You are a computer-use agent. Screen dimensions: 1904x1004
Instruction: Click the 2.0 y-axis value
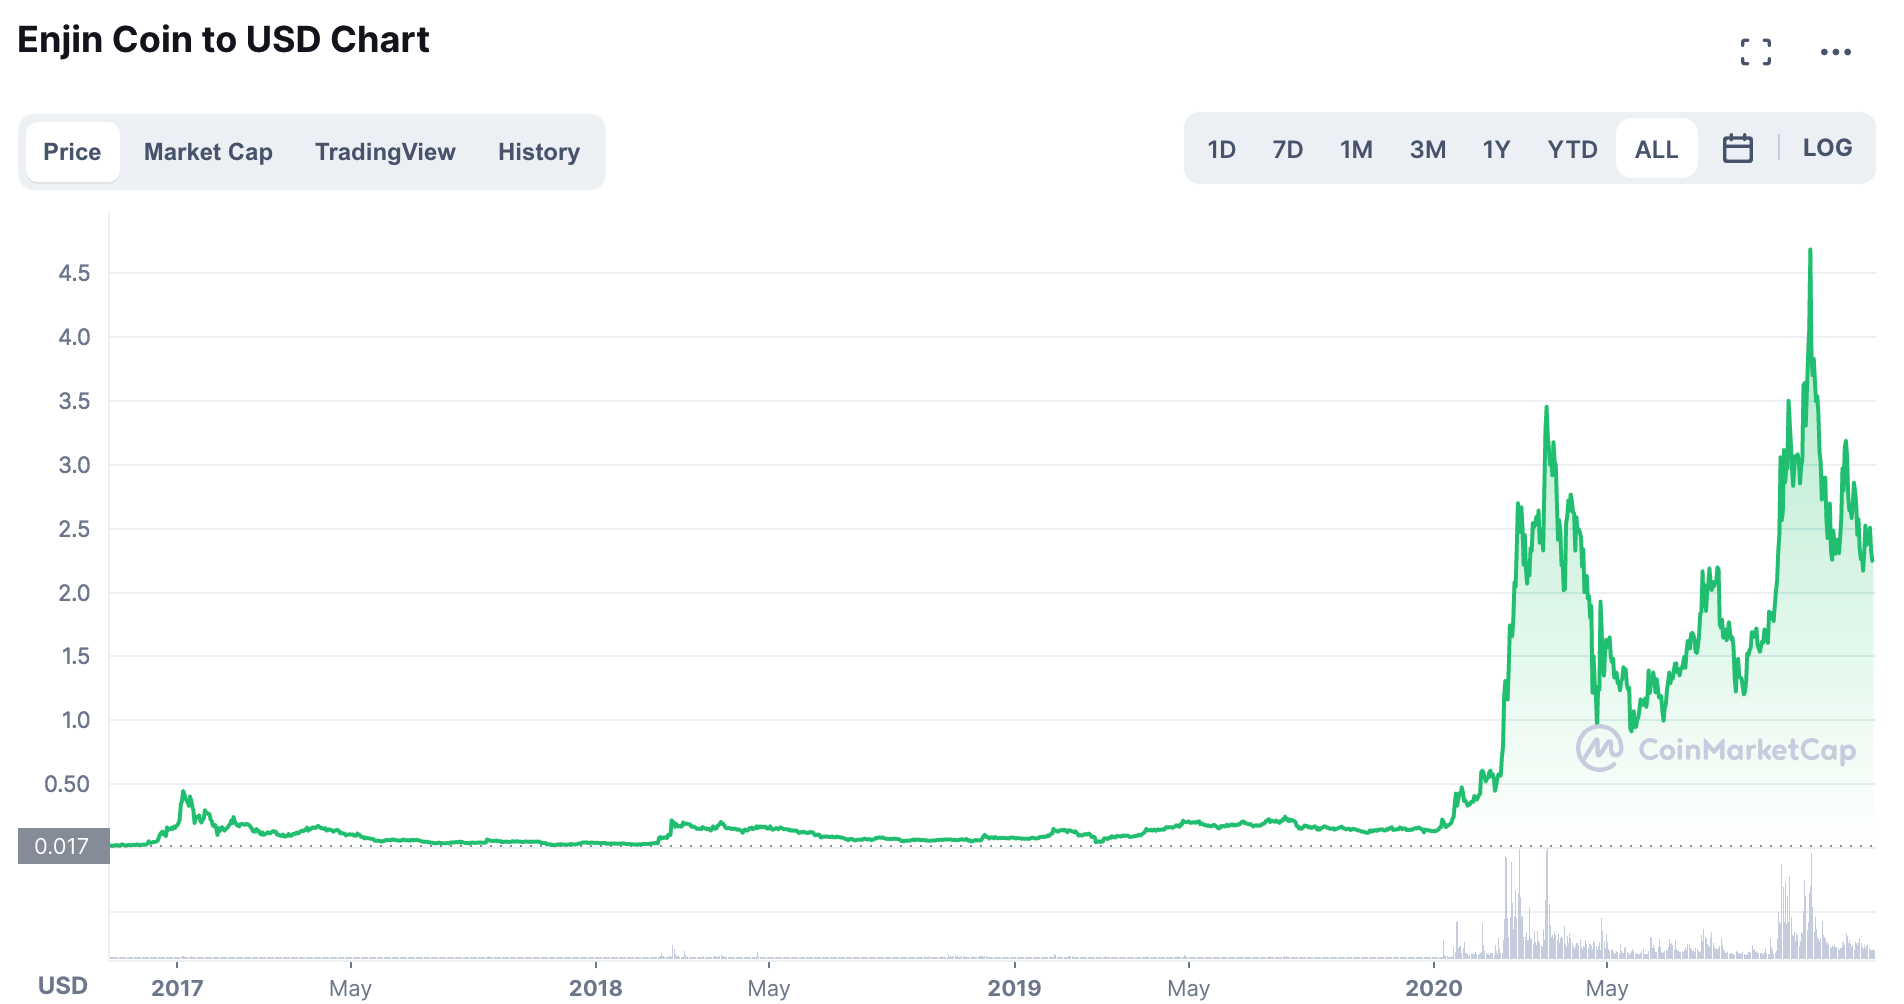(x=74, y=593)
